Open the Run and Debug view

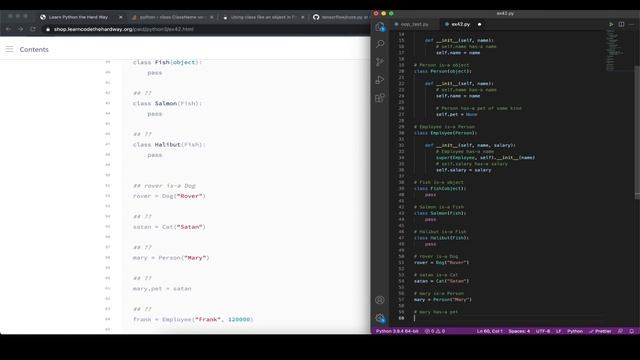[x=380, y=80]
